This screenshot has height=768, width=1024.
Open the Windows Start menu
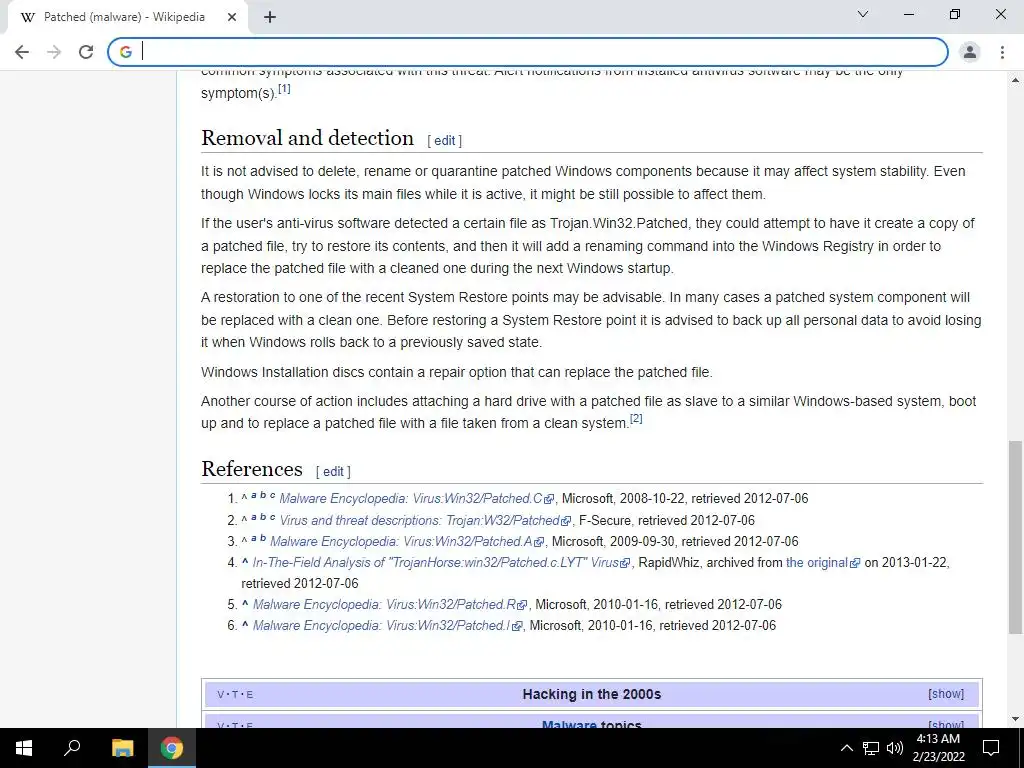24,748
